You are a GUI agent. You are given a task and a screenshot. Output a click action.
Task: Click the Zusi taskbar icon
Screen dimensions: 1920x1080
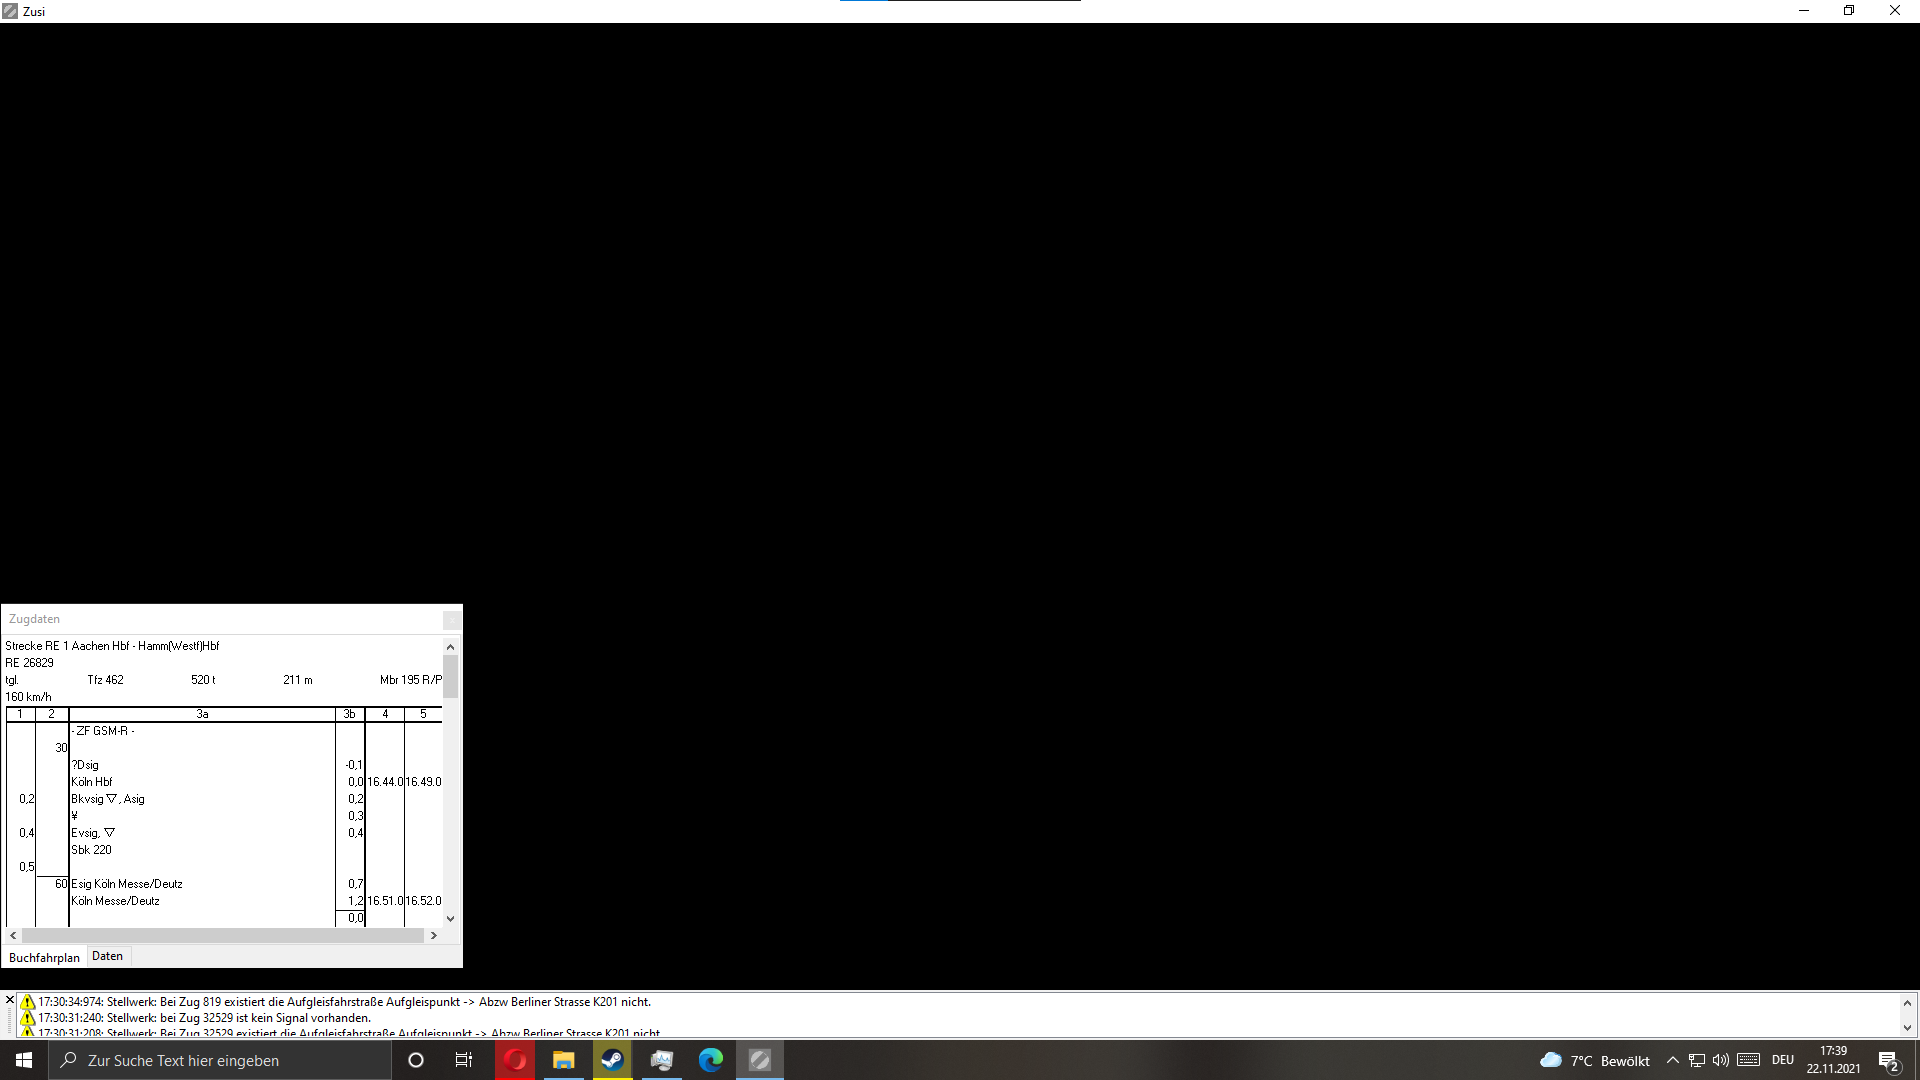[760, 1060]
